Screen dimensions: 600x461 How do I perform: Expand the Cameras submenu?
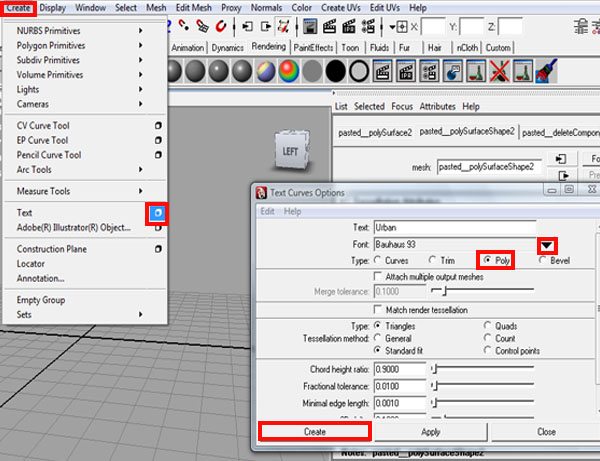click(x=140, y=104)
